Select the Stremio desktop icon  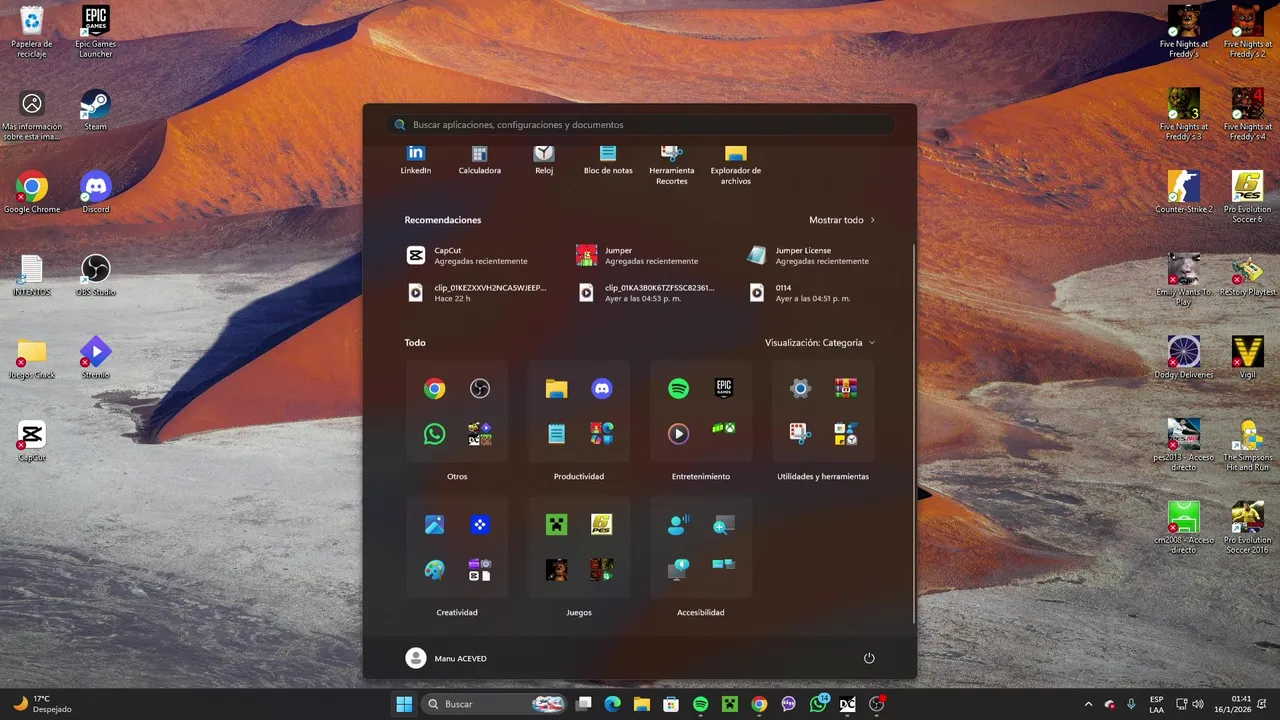pos(95,358)
